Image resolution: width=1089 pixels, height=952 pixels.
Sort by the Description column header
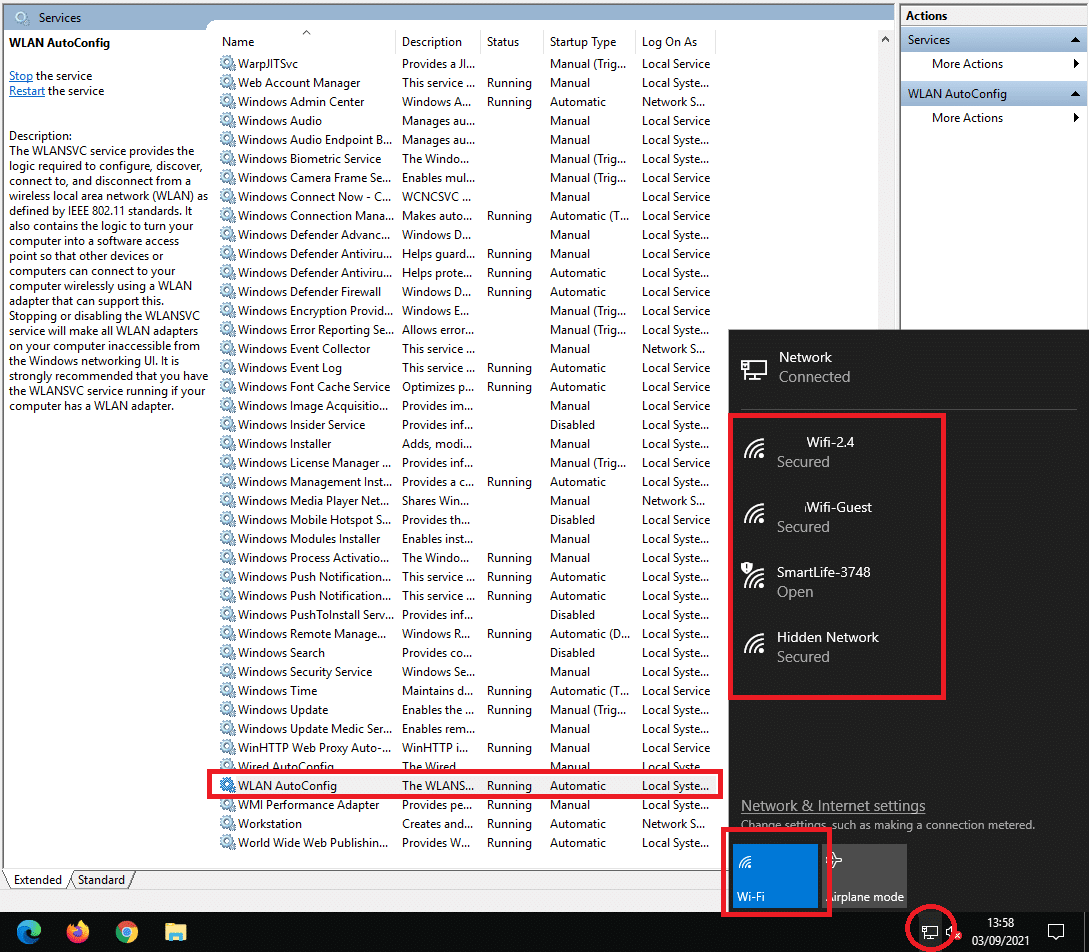438,42
